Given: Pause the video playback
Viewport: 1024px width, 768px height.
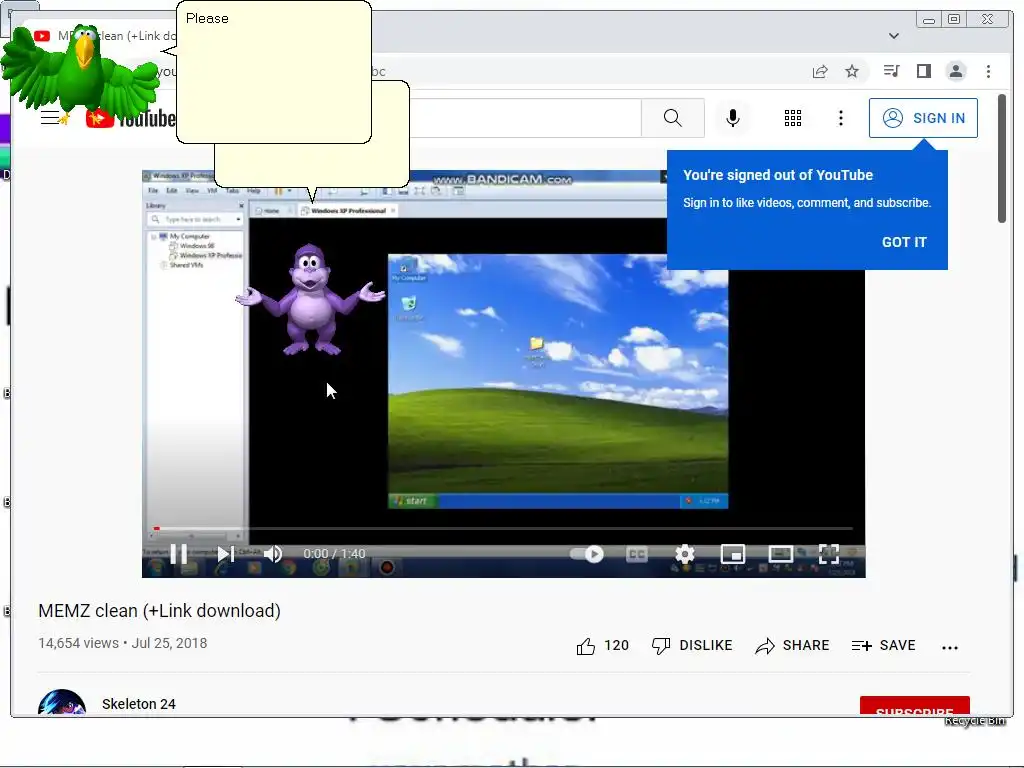Looking at the screenshot, I should (x=178, y=554).
